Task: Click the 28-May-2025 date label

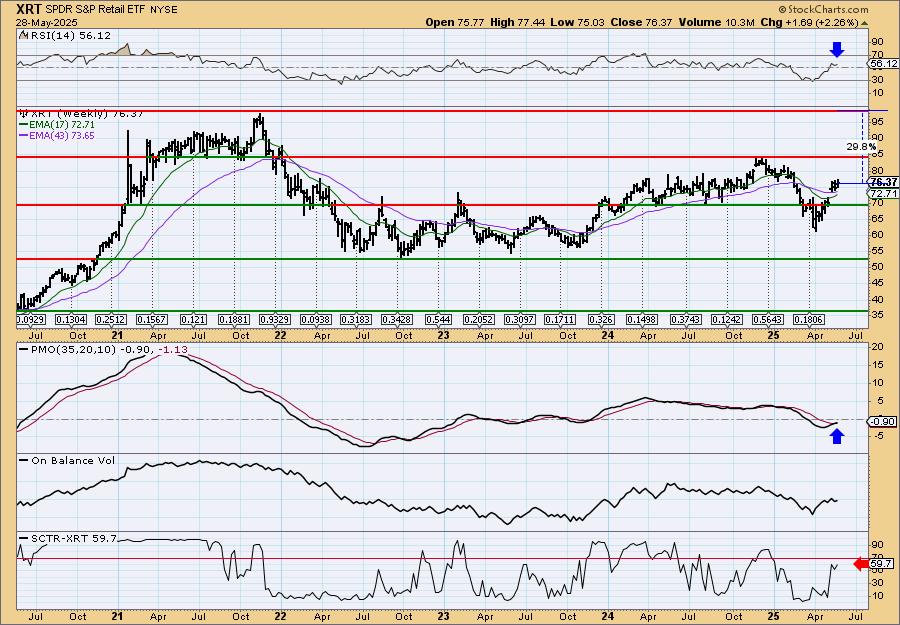Action: (44, 22)
